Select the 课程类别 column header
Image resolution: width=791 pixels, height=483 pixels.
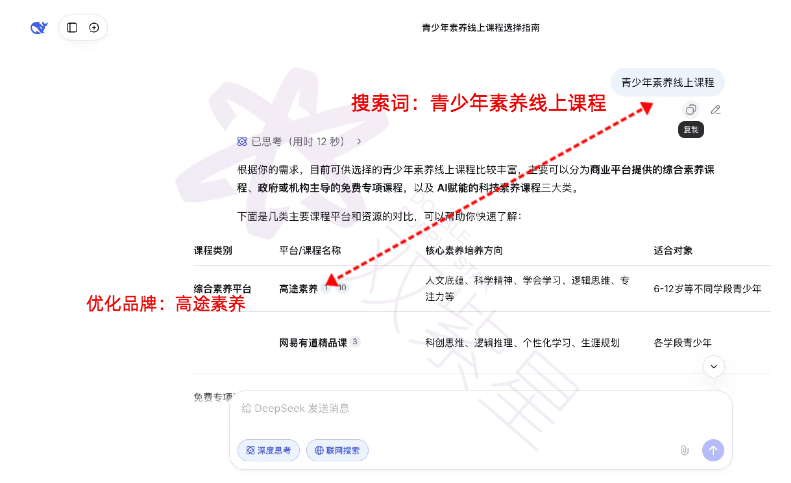213,250
